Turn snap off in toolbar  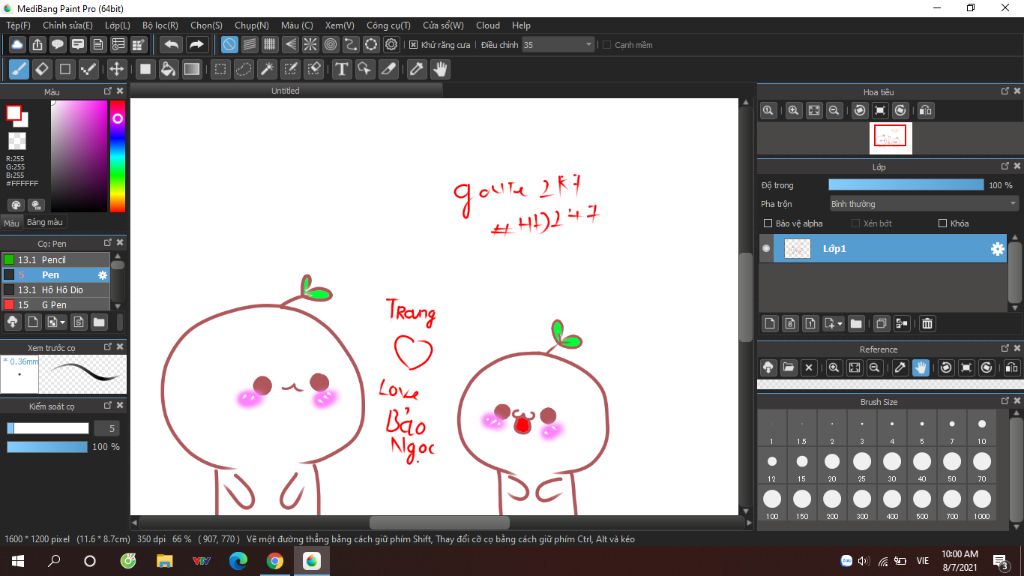(x=229, y=44)
